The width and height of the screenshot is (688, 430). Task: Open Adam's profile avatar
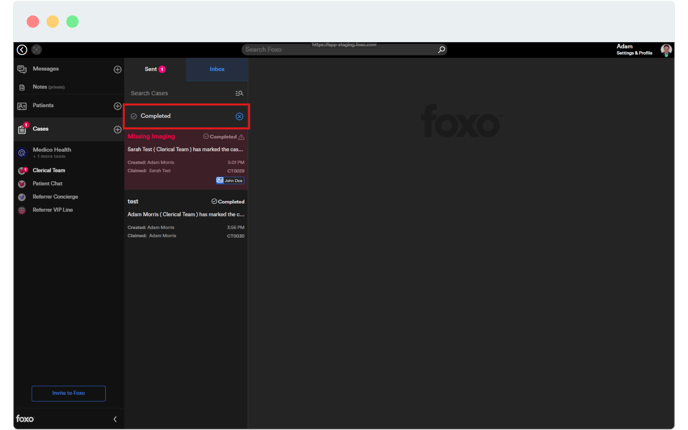(666, 50)
